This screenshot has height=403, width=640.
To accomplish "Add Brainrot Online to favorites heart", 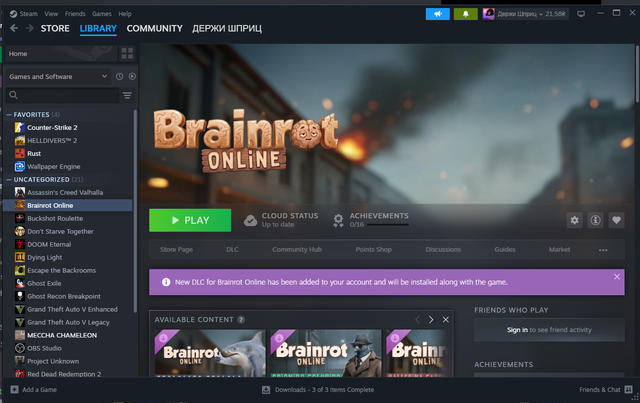I will (x=616, y=220).
